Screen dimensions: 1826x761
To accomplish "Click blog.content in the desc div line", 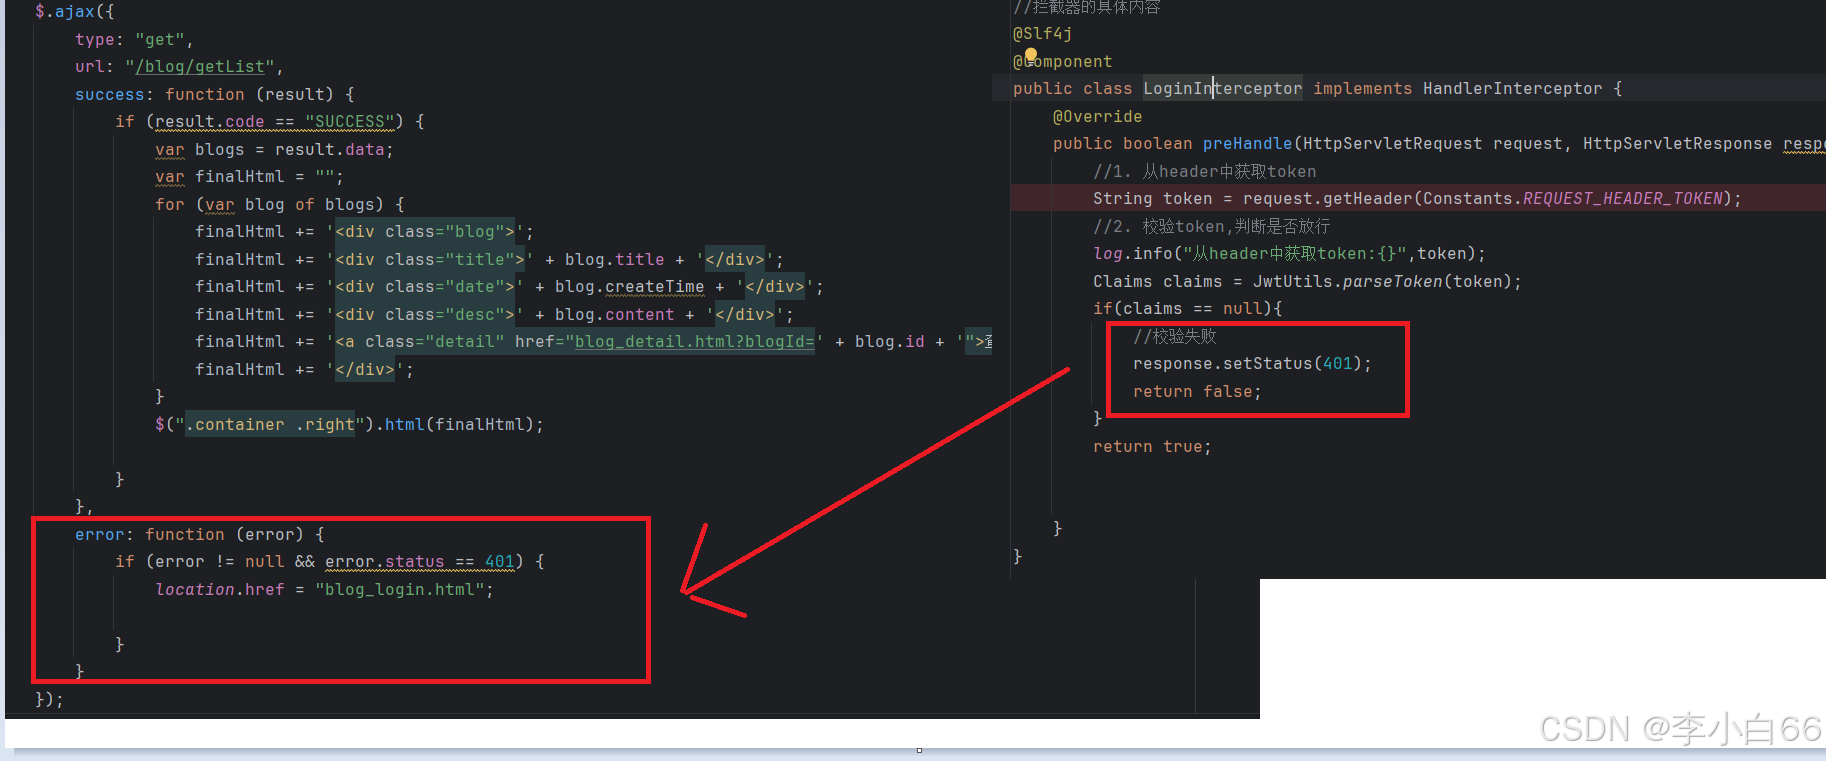I will coord(614,315).
